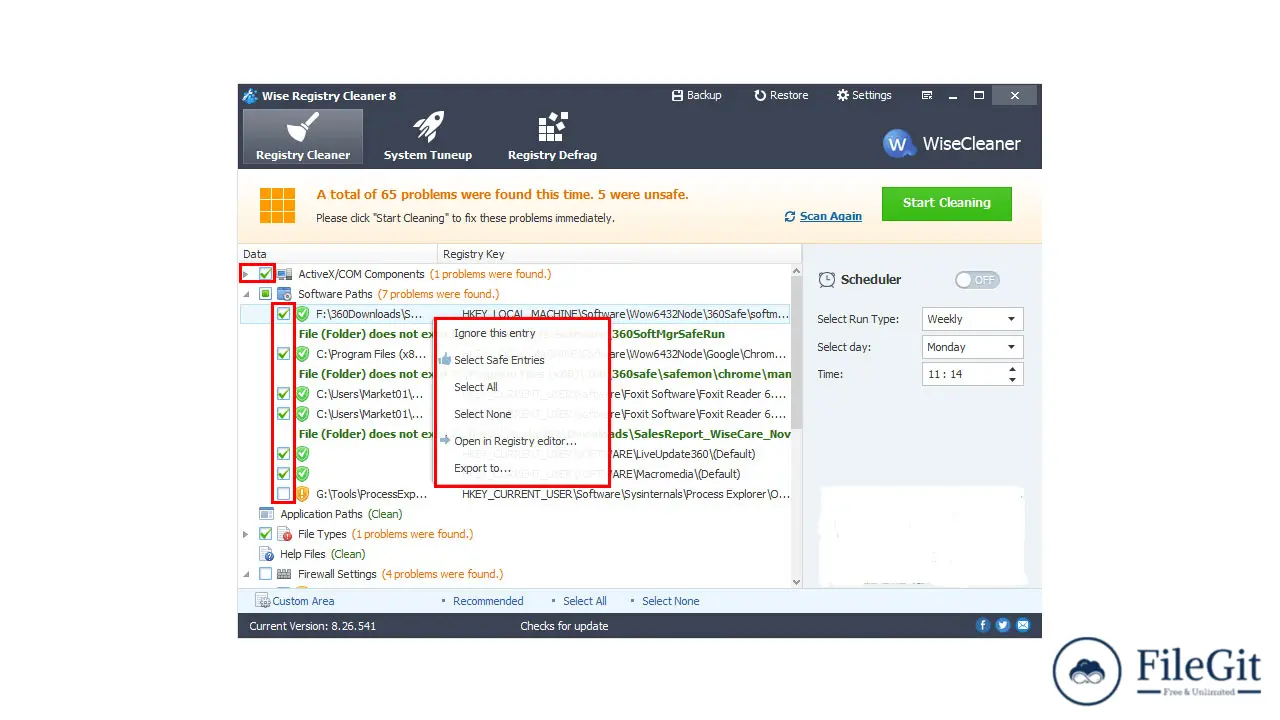Open Settings via the gear icon

pyautogui.click(x=843, y=95)
